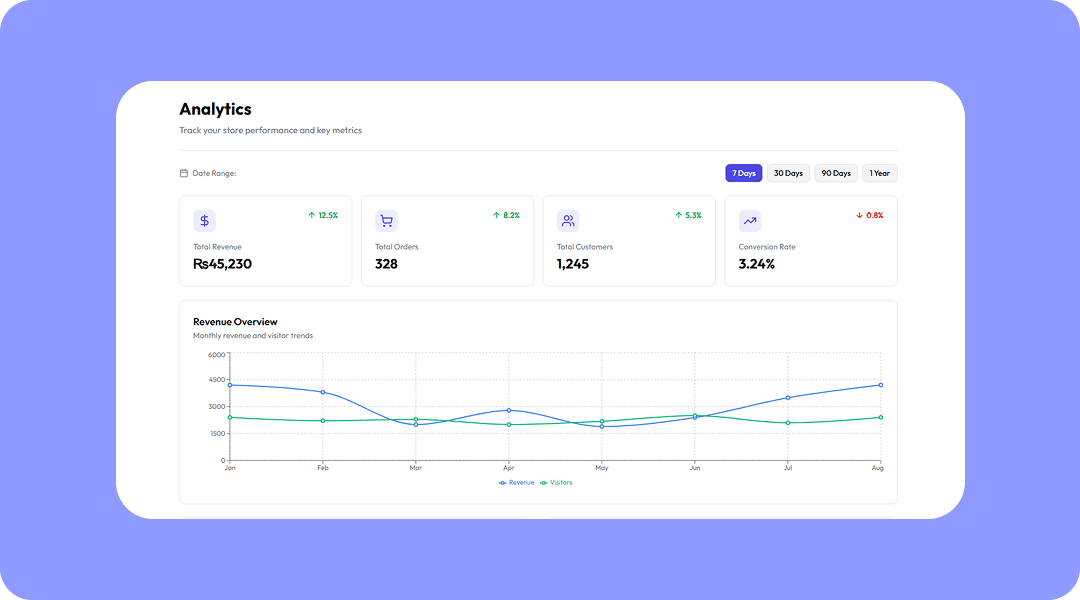Image resolution: width=1080 pixels, height=600 pixels.
Task: Click the customers icon on Total Customers card
Action: click(x=568, y=220)
